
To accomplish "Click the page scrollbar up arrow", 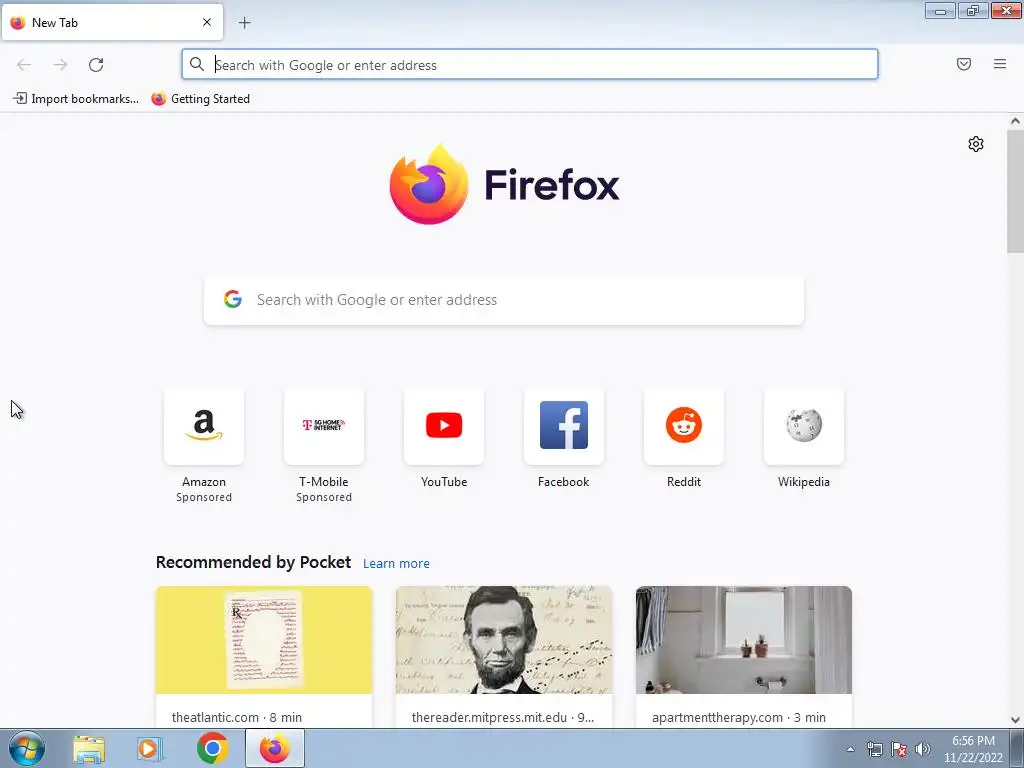I will (x=1015, y=121).
